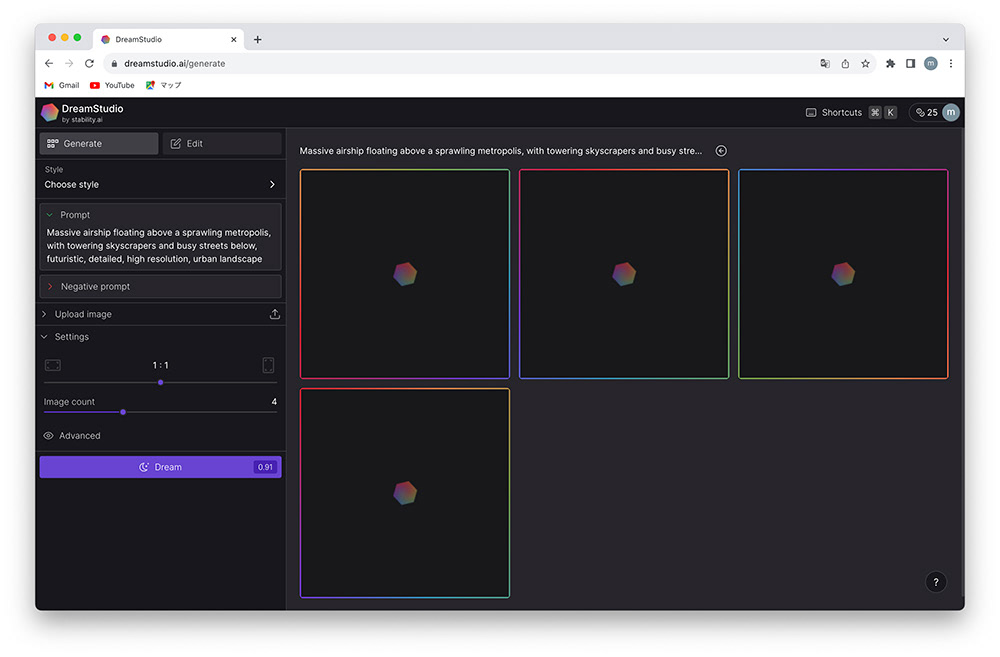This screenshot has height=657, width=1000.
Task: Open keyboard Shortcuts panel
Action: pyautogui.click(x=851, y=112)
